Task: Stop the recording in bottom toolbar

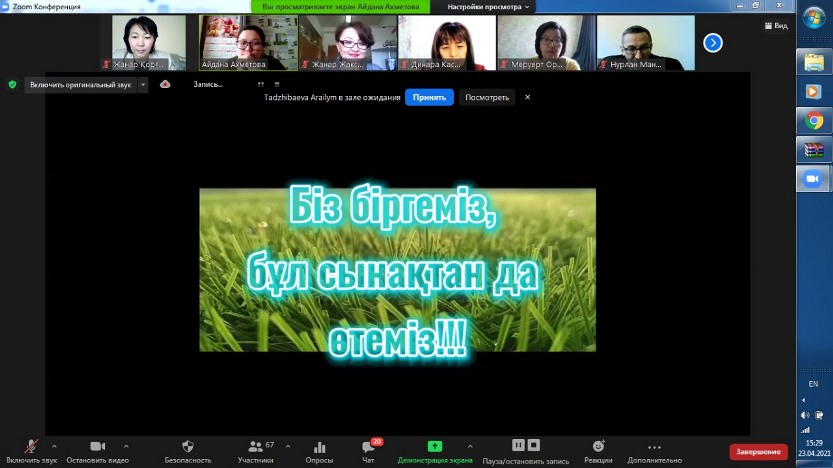Action: [x=534, y=445]
